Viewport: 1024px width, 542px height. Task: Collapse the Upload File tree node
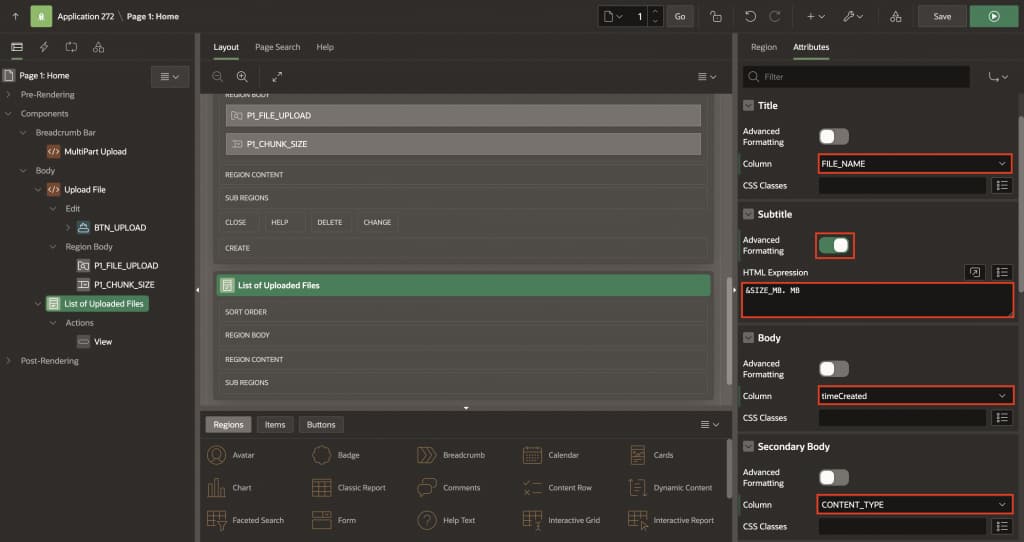(39, 189)
